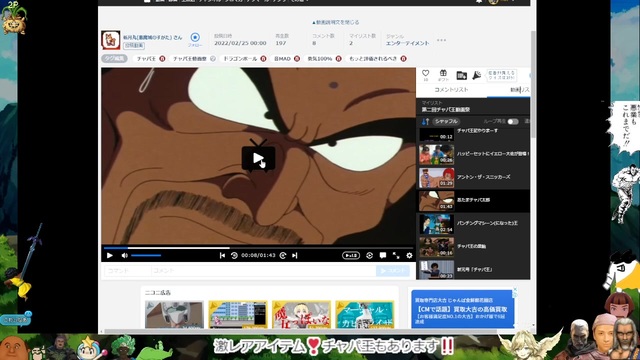
Task: Jump to previous video with skip-back icon
Action: point(222,256)
